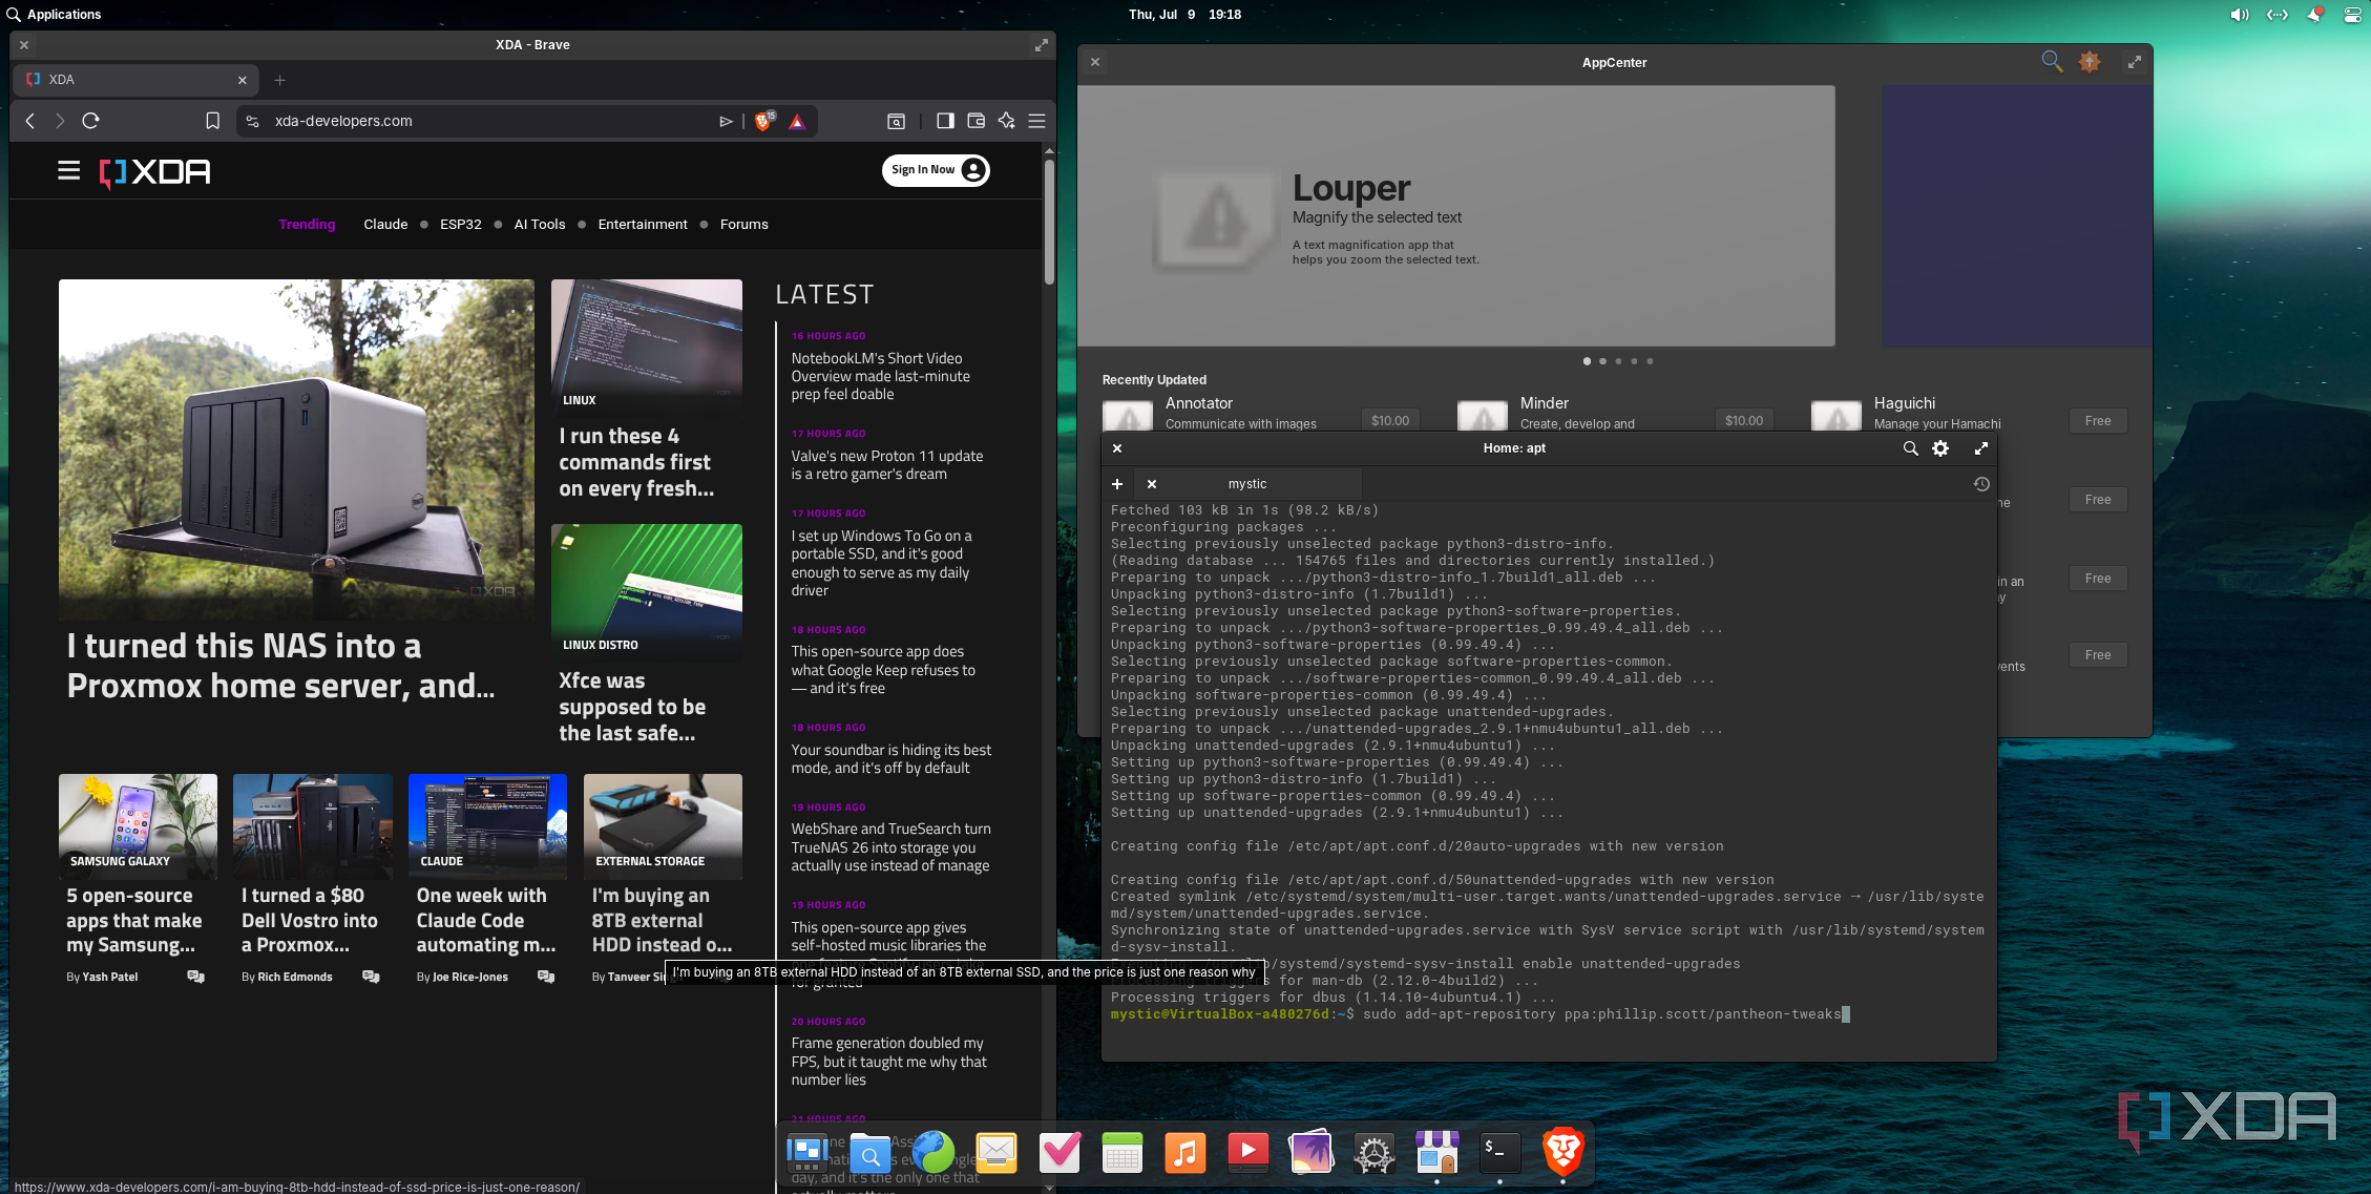This screenshot has width=2371, height=1194.
Task: Open the XDA site hamburger menu
Action: click(x=68, y=171)
